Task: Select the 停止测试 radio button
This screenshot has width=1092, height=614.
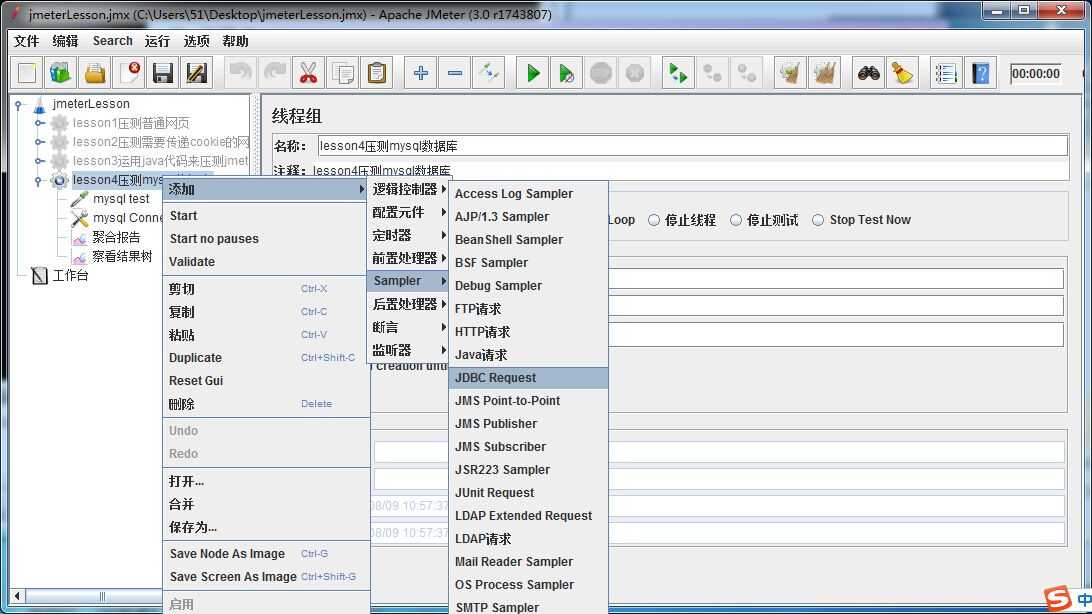Action: pyautogui.click(x=736, y=220)
